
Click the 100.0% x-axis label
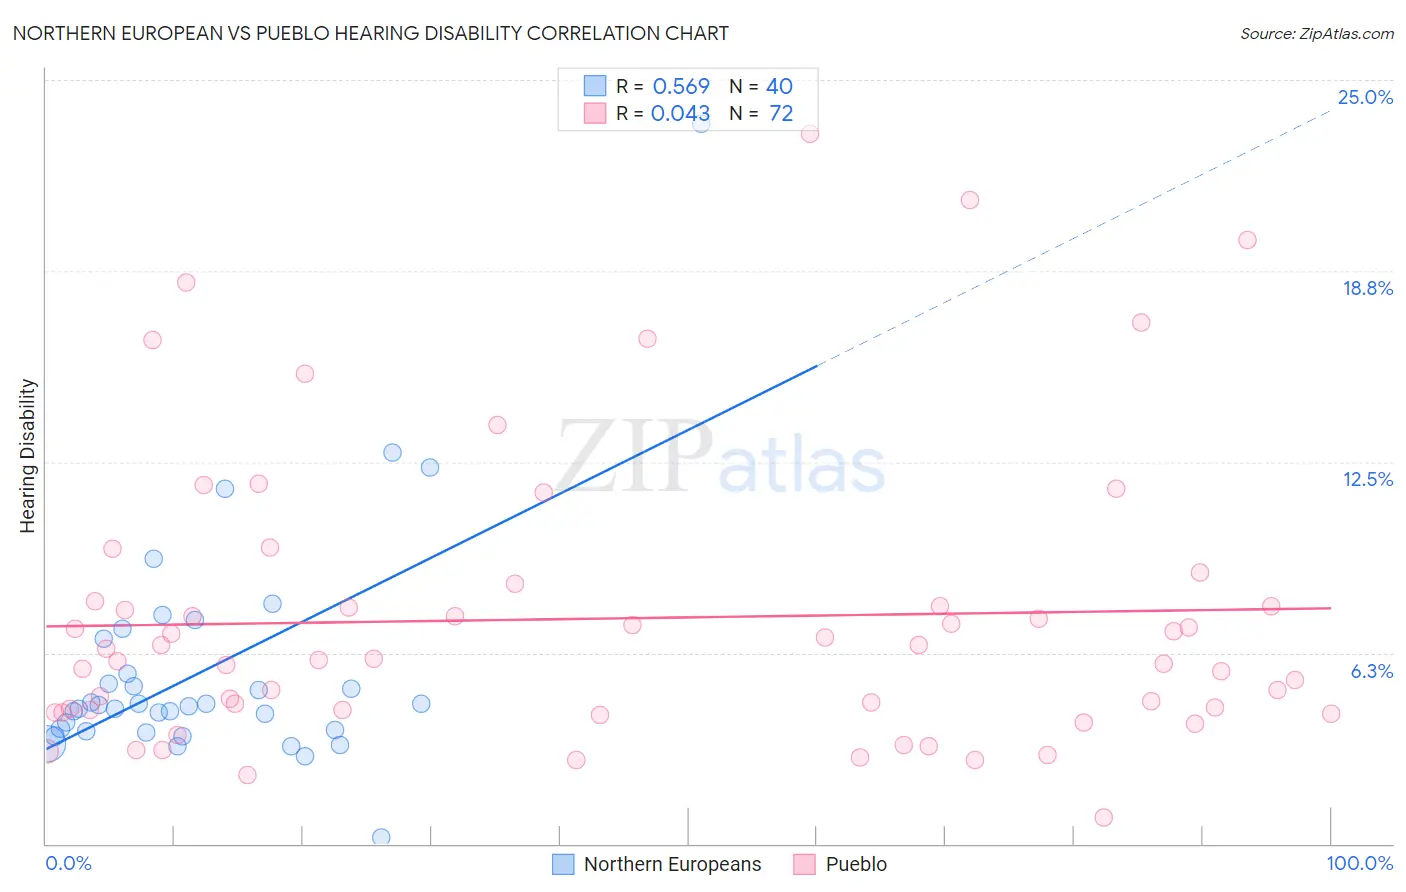tap(1360, 863)
